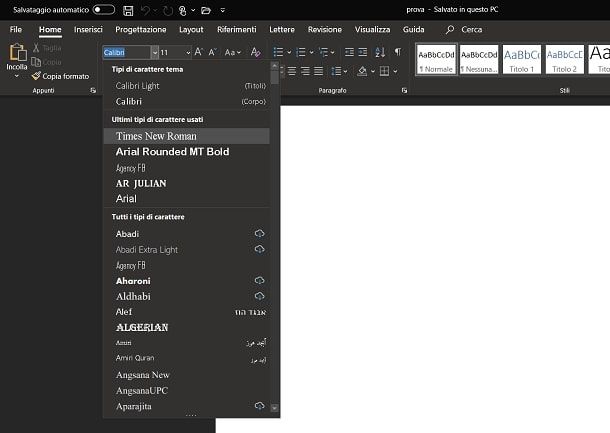Click the line spacing icon

coord(336,71)
